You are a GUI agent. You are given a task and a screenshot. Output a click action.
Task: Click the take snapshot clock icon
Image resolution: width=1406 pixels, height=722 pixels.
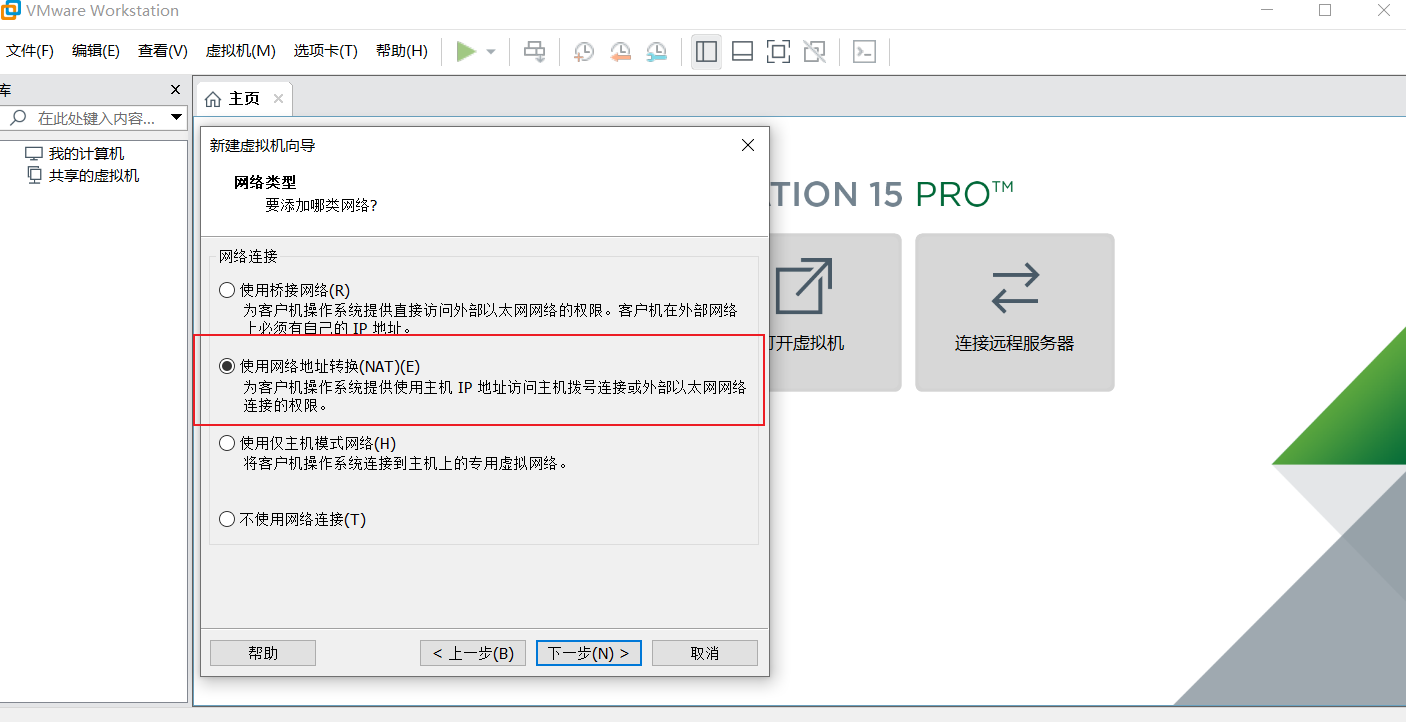[584, 52]
